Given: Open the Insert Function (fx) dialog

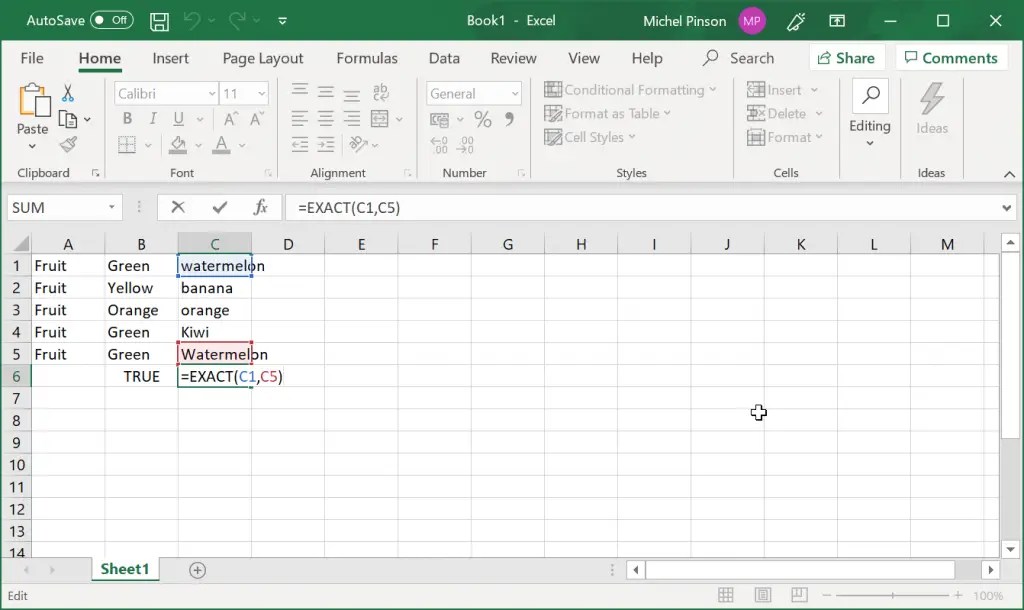Looking at the screenshot, I should pyautogui.click(x=260, y=207).
